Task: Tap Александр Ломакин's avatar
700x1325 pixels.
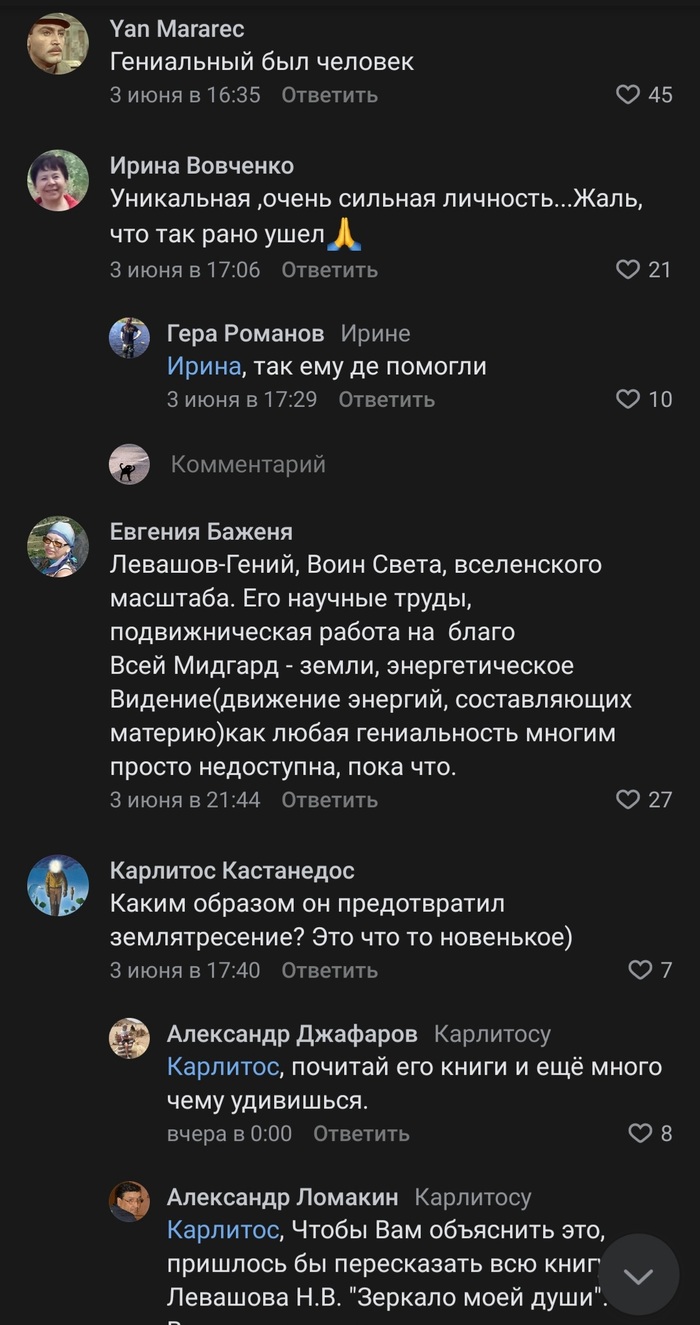Action: pyautogui.click(x=129, y=1201)
